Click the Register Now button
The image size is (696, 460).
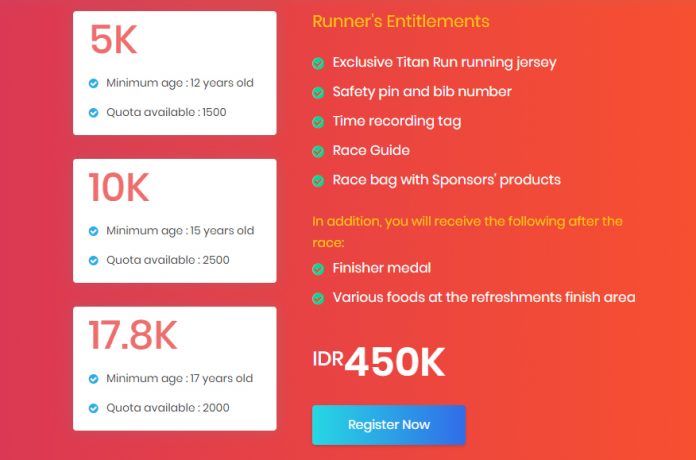click(388, 425)
